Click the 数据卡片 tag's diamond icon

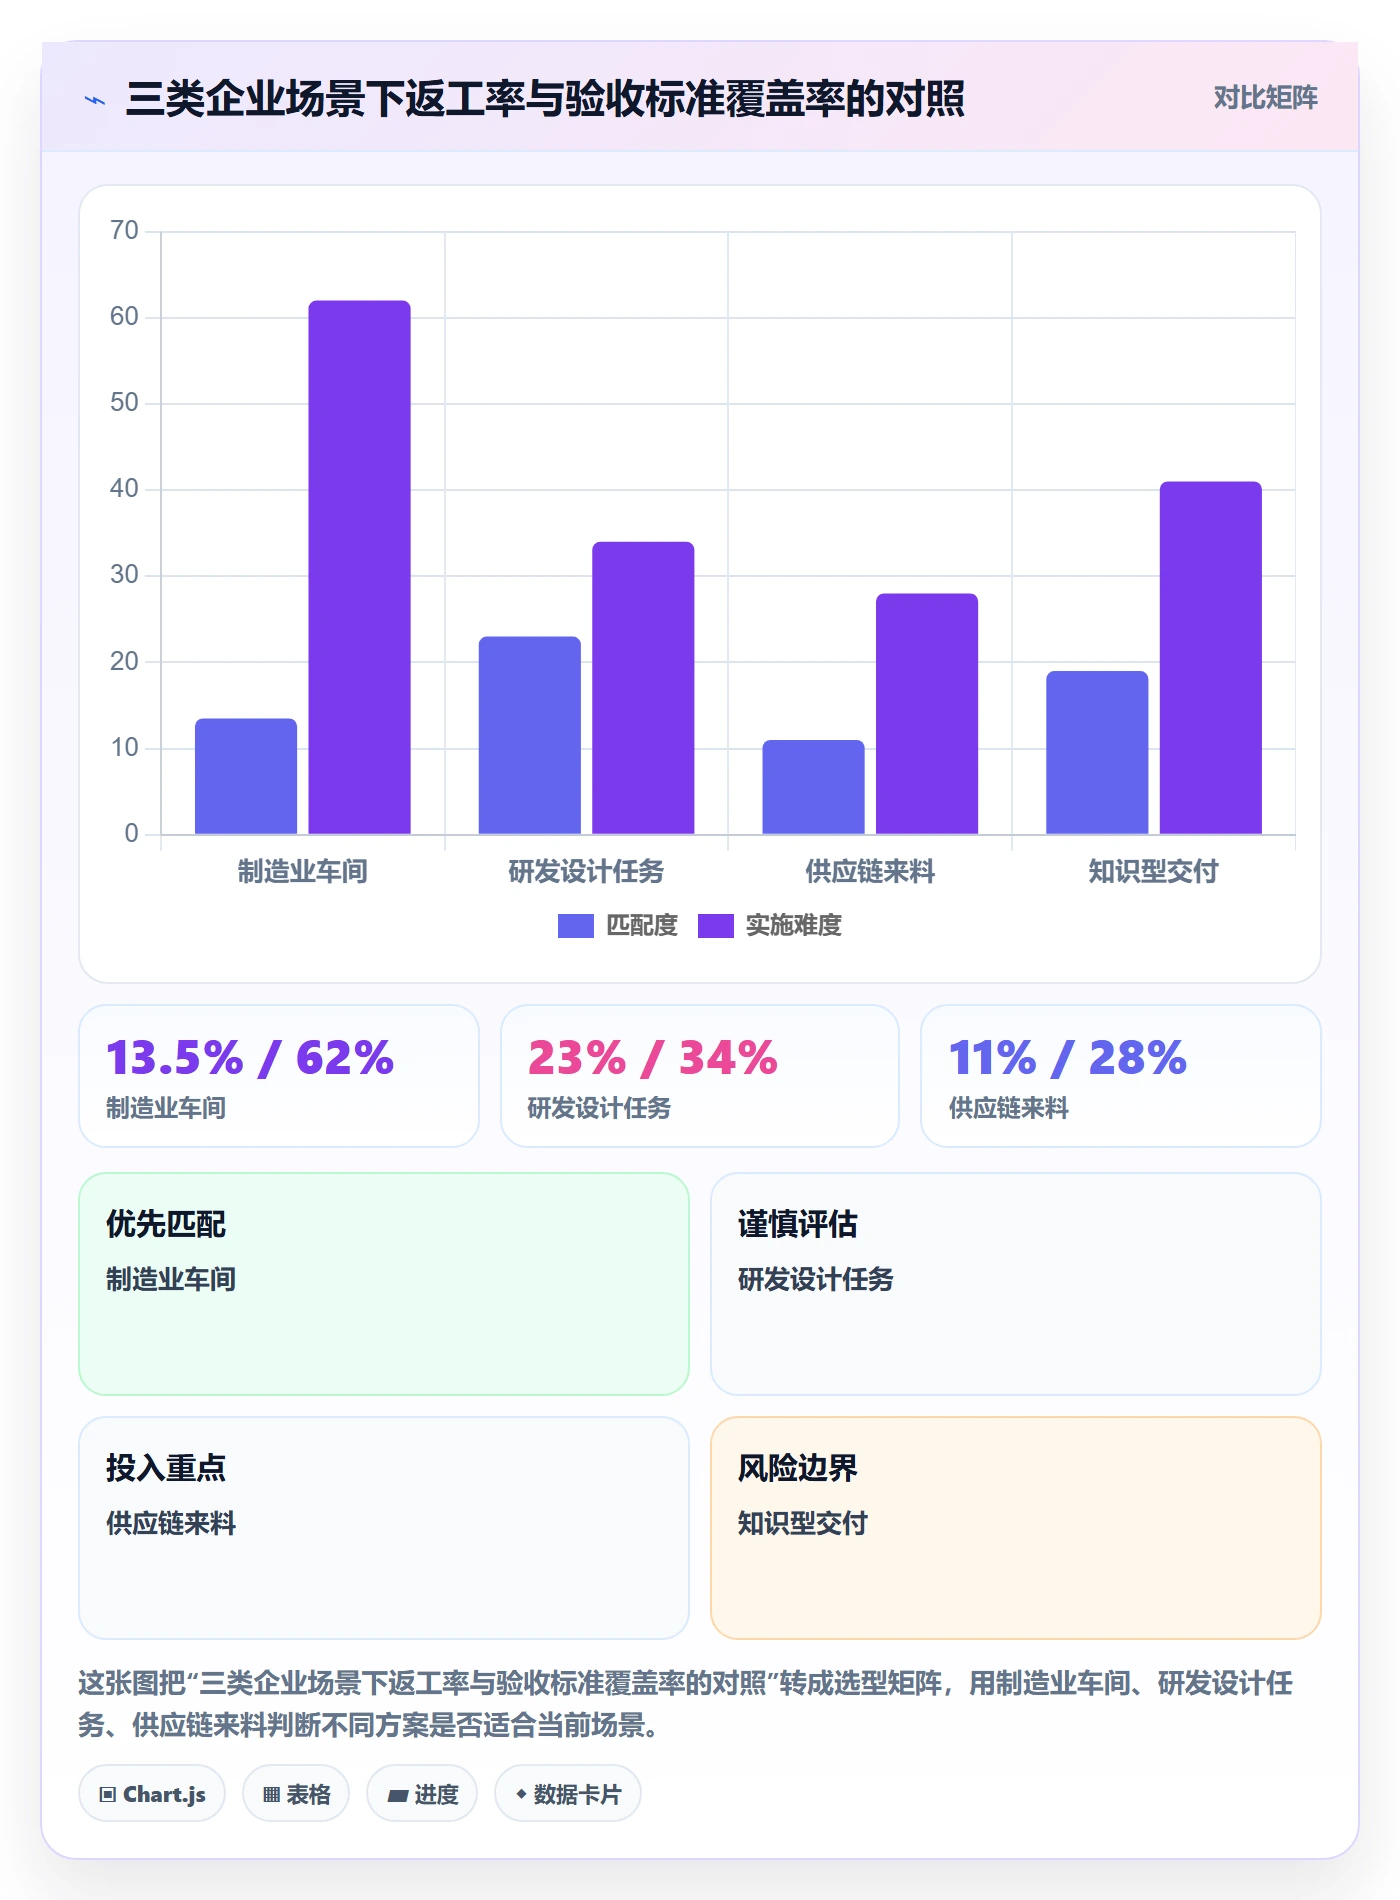521,1795
